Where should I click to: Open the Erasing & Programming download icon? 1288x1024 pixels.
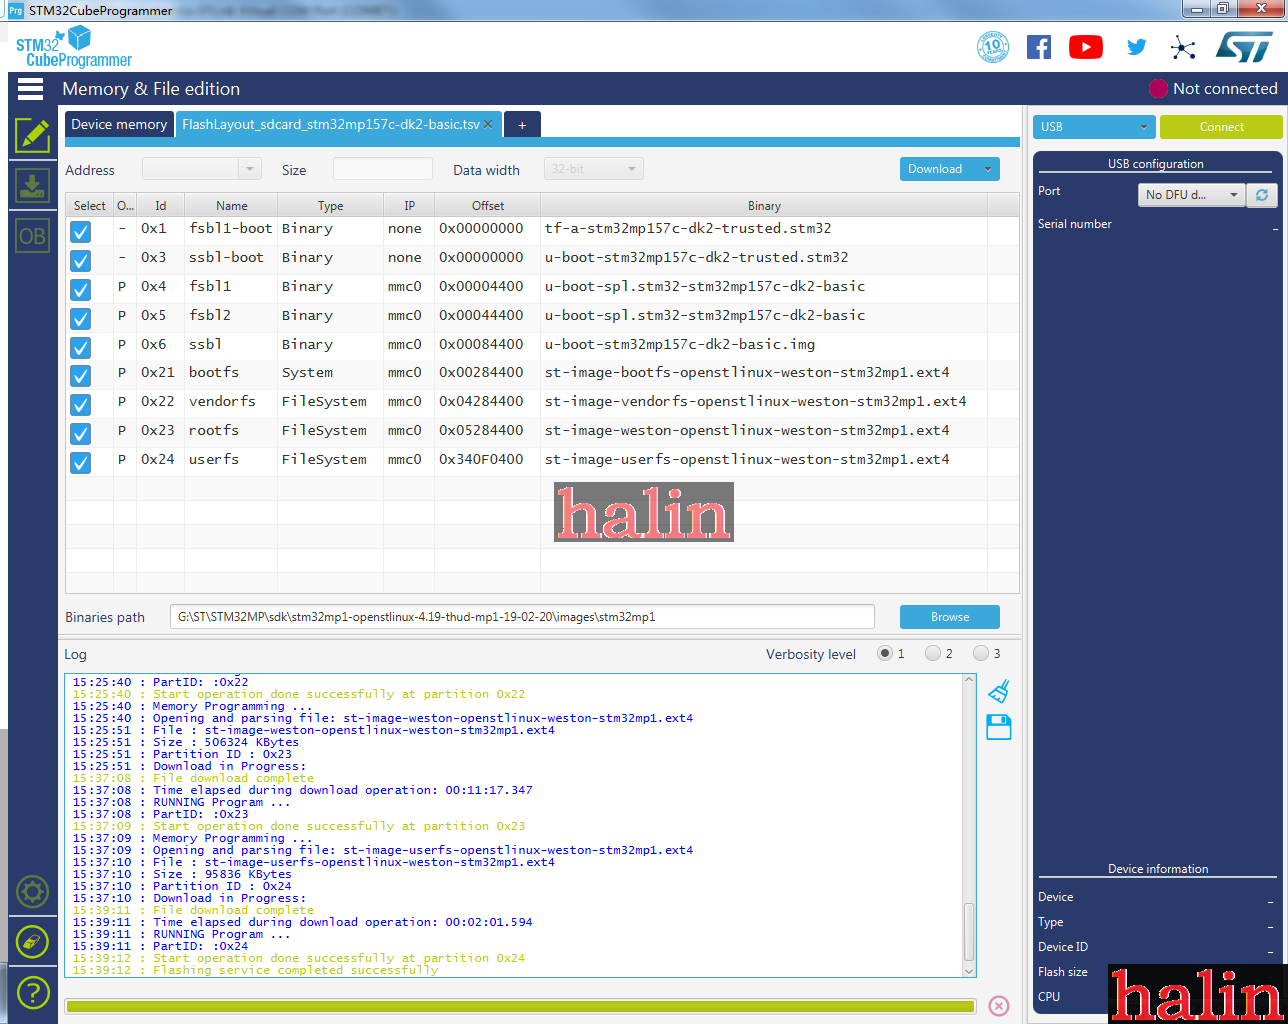(x=32, y=186)
